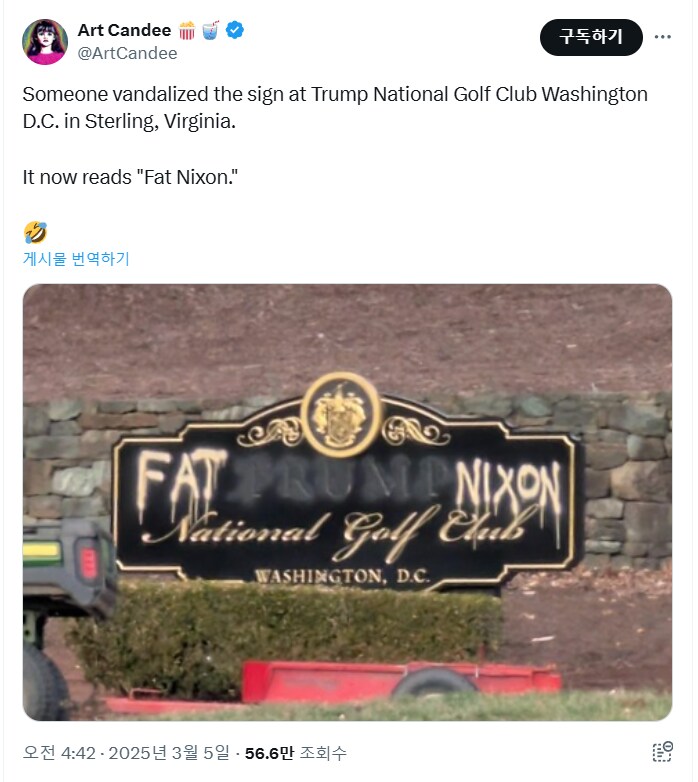Open the Art Candee profile avatar
Screen dimensions: 698x782
point(45,42)
